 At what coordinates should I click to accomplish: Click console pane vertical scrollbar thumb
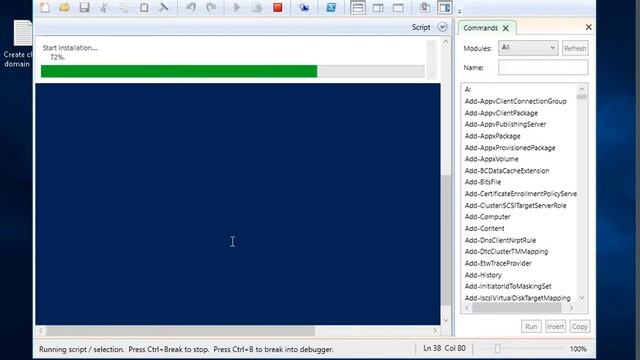[446, 240]
